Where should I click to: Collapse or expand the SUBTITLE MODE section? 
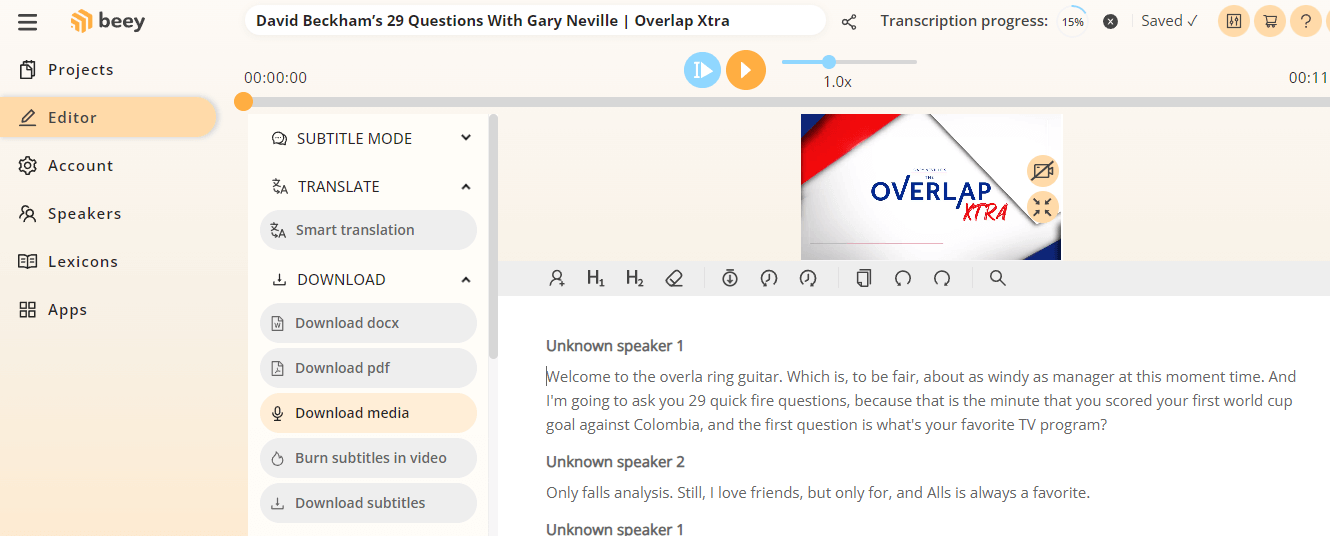[x=371, y=139]
